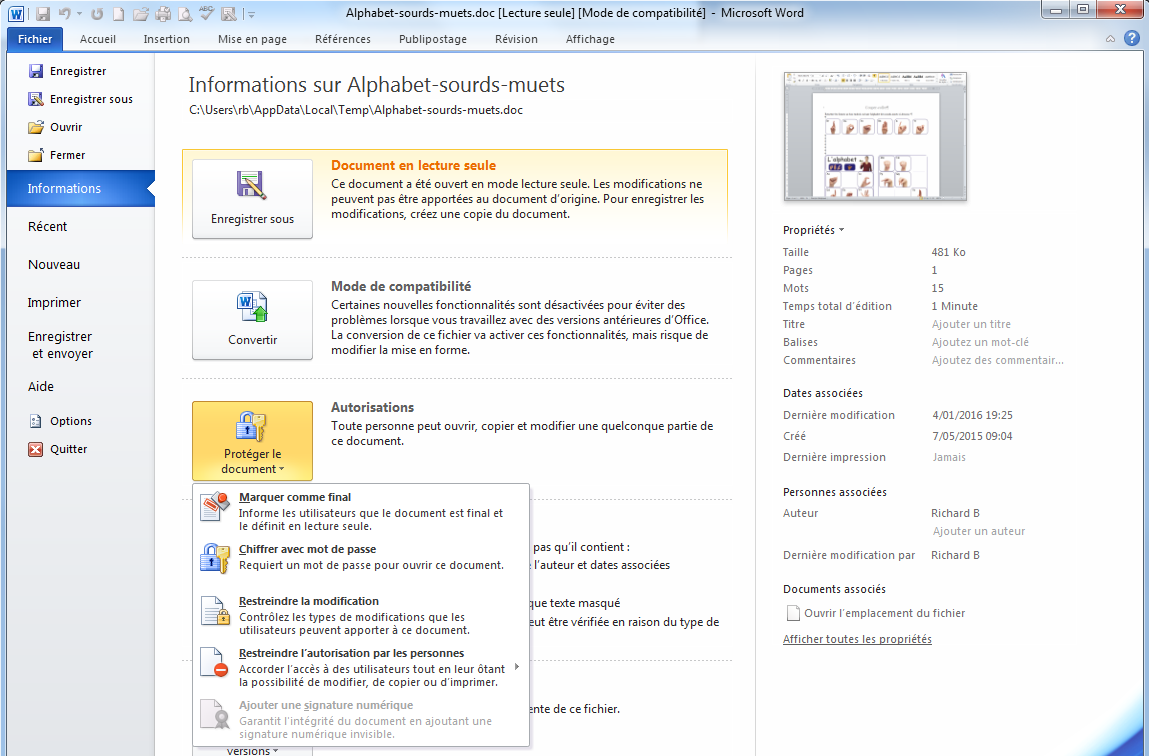Select Informations in the backstage sidebar
The image size is (1149, 756).
point(81,188)
